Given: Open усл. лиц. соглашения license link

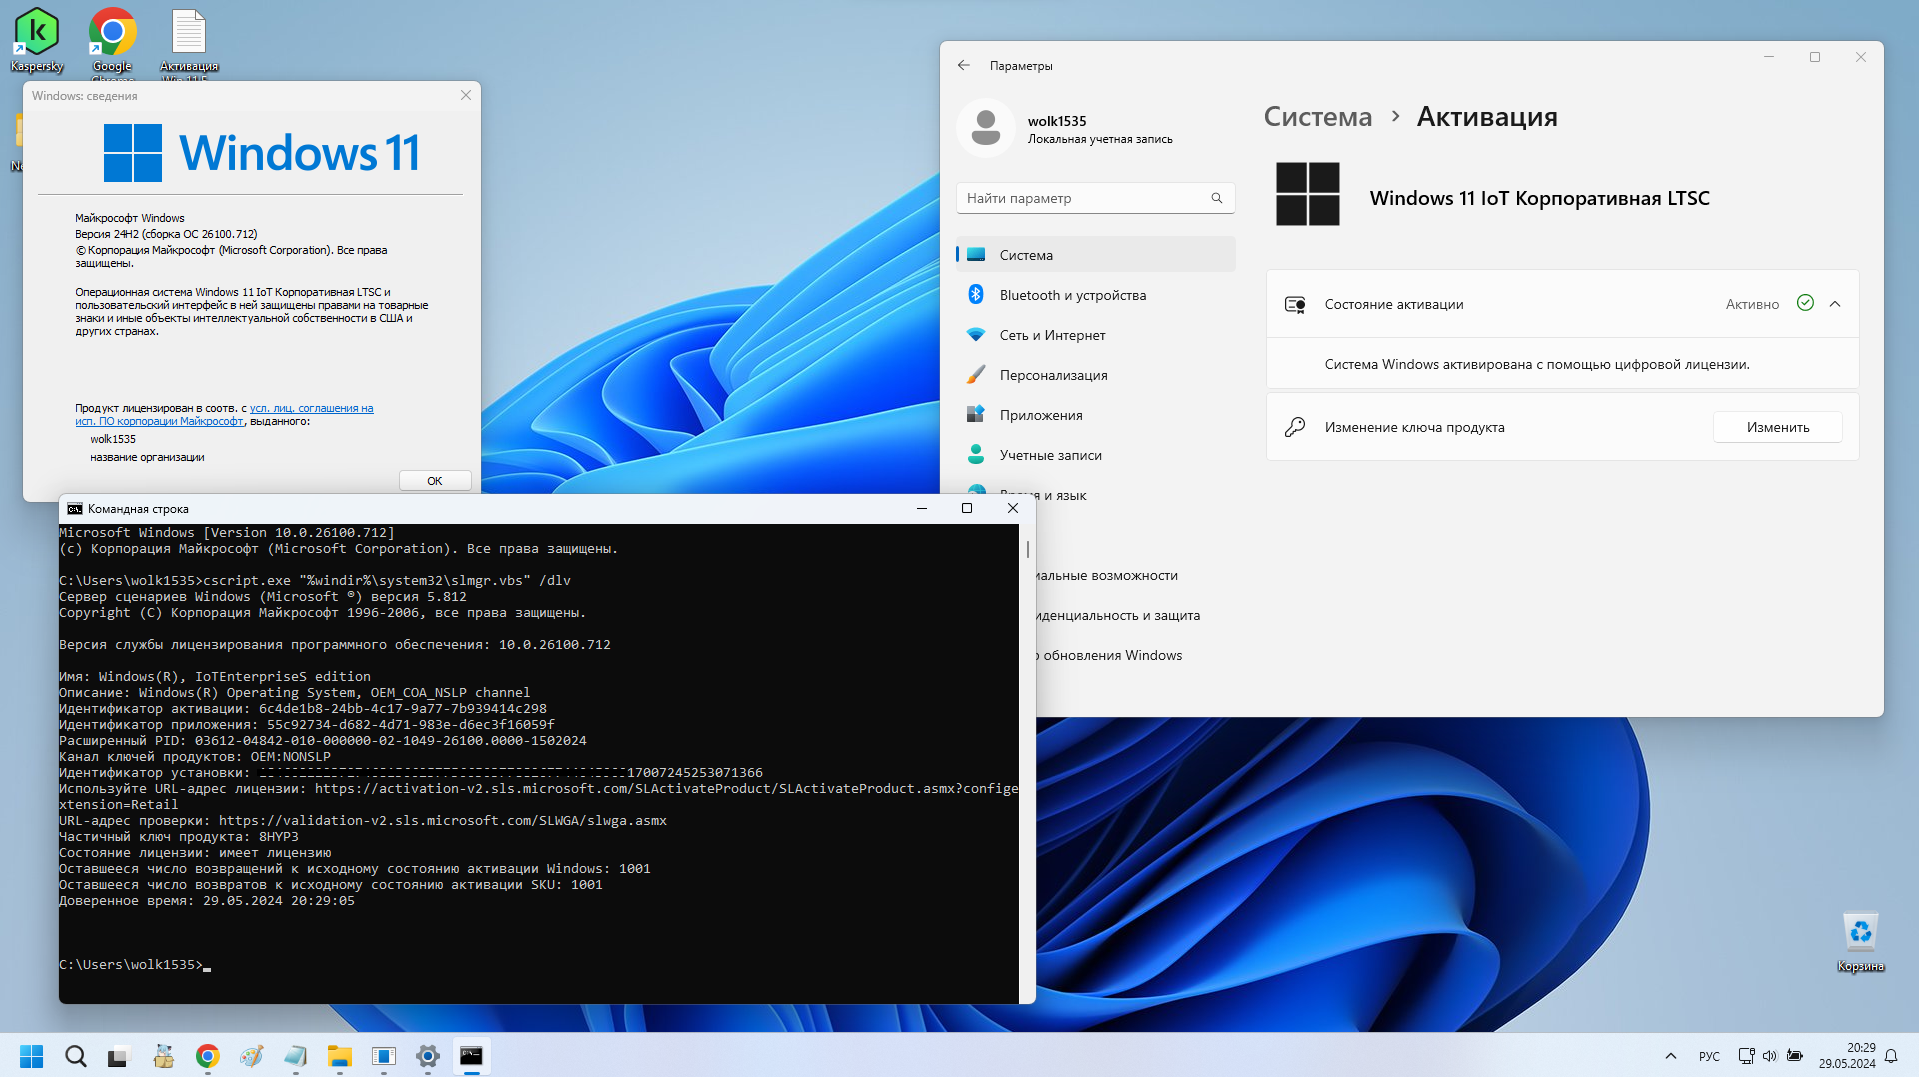Looking at the screenshot, I should tap(311, 408).
